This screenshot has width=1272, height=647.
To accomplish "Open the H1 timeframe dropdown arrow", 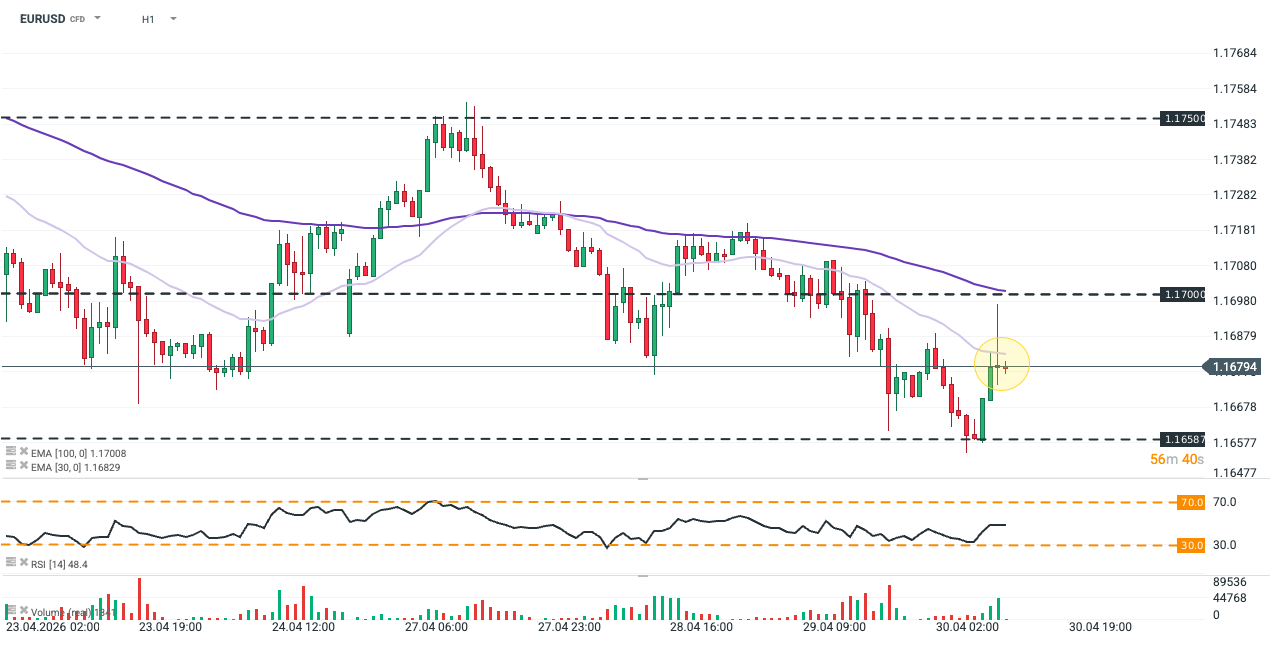I will coord(173,19).
